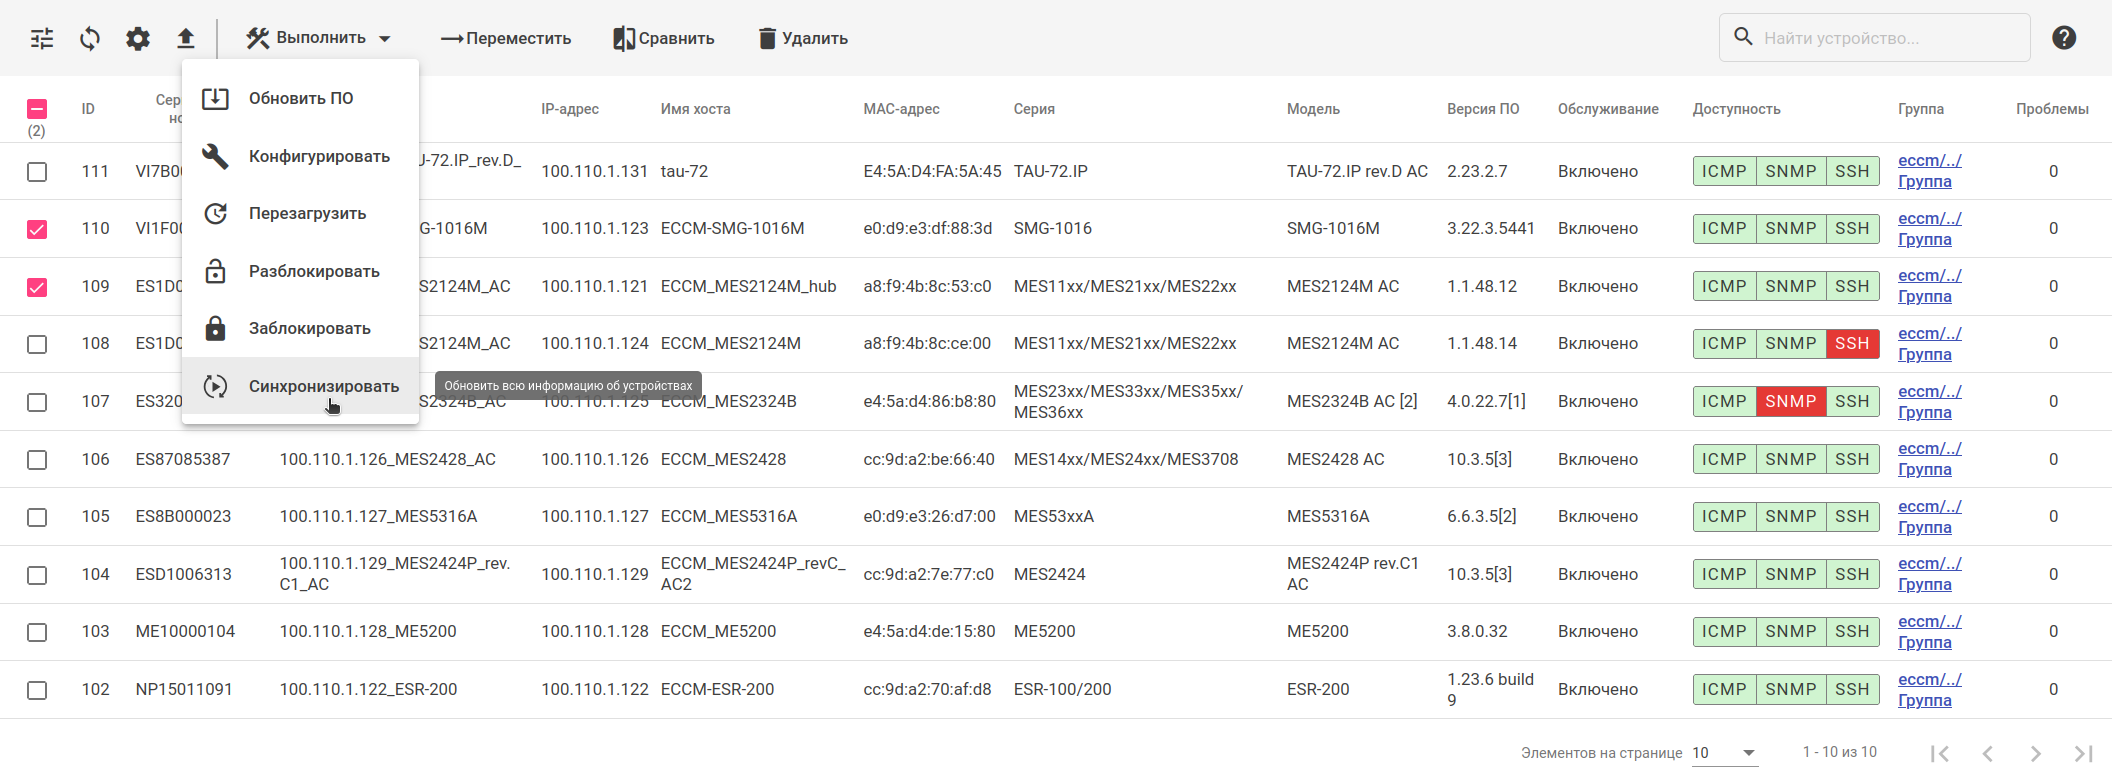This screenshot has height=780, width=2112.
Task: Click the trash icon Удалить
Action: point(803,39)
